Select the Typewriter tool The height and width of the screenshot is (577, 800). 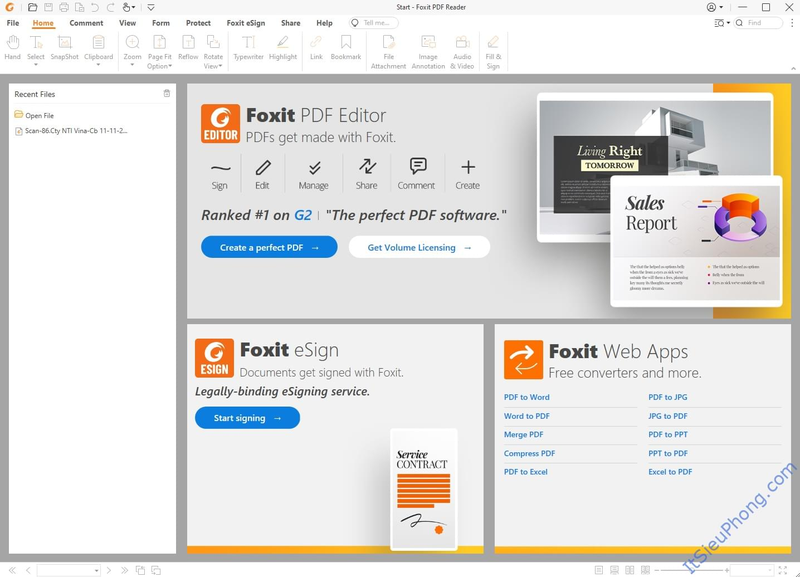coord(248,48)
